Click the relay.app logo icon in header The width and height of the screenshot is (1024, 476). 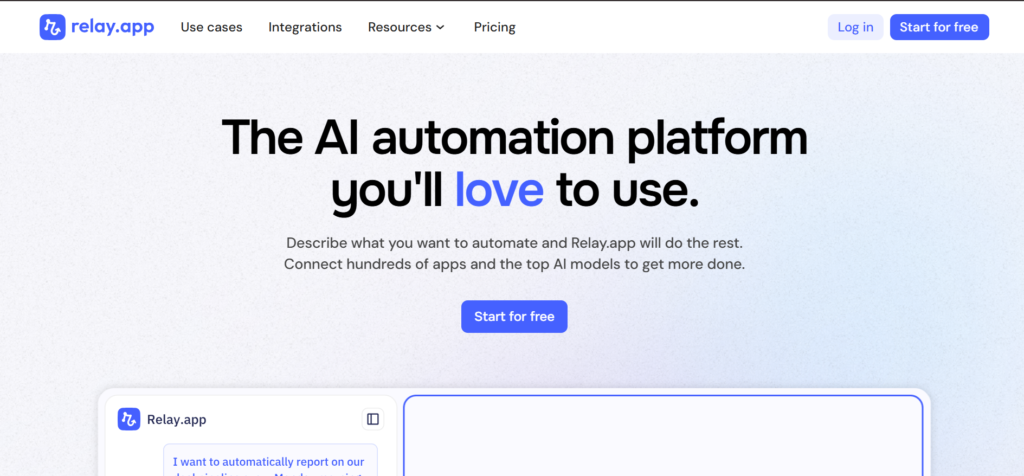tap(52, 27)
